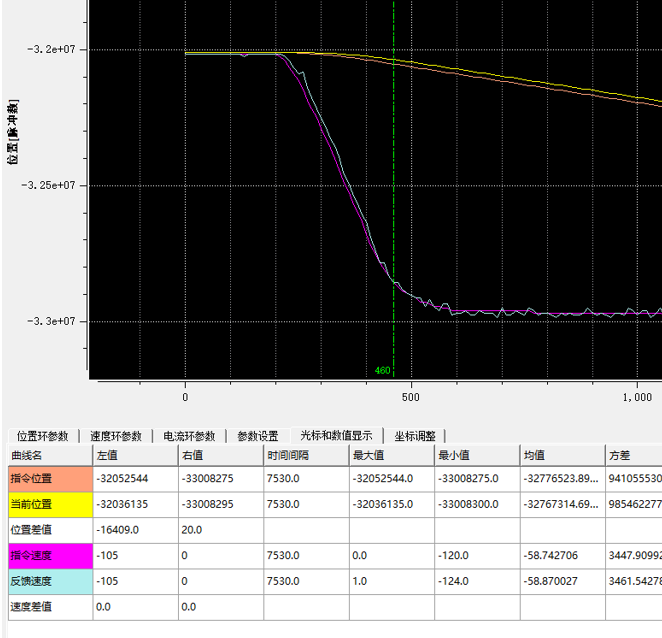Screen dimensions: 662x638
Task: Select the mean value -58.742706 cell
Action: coord(562,556)
